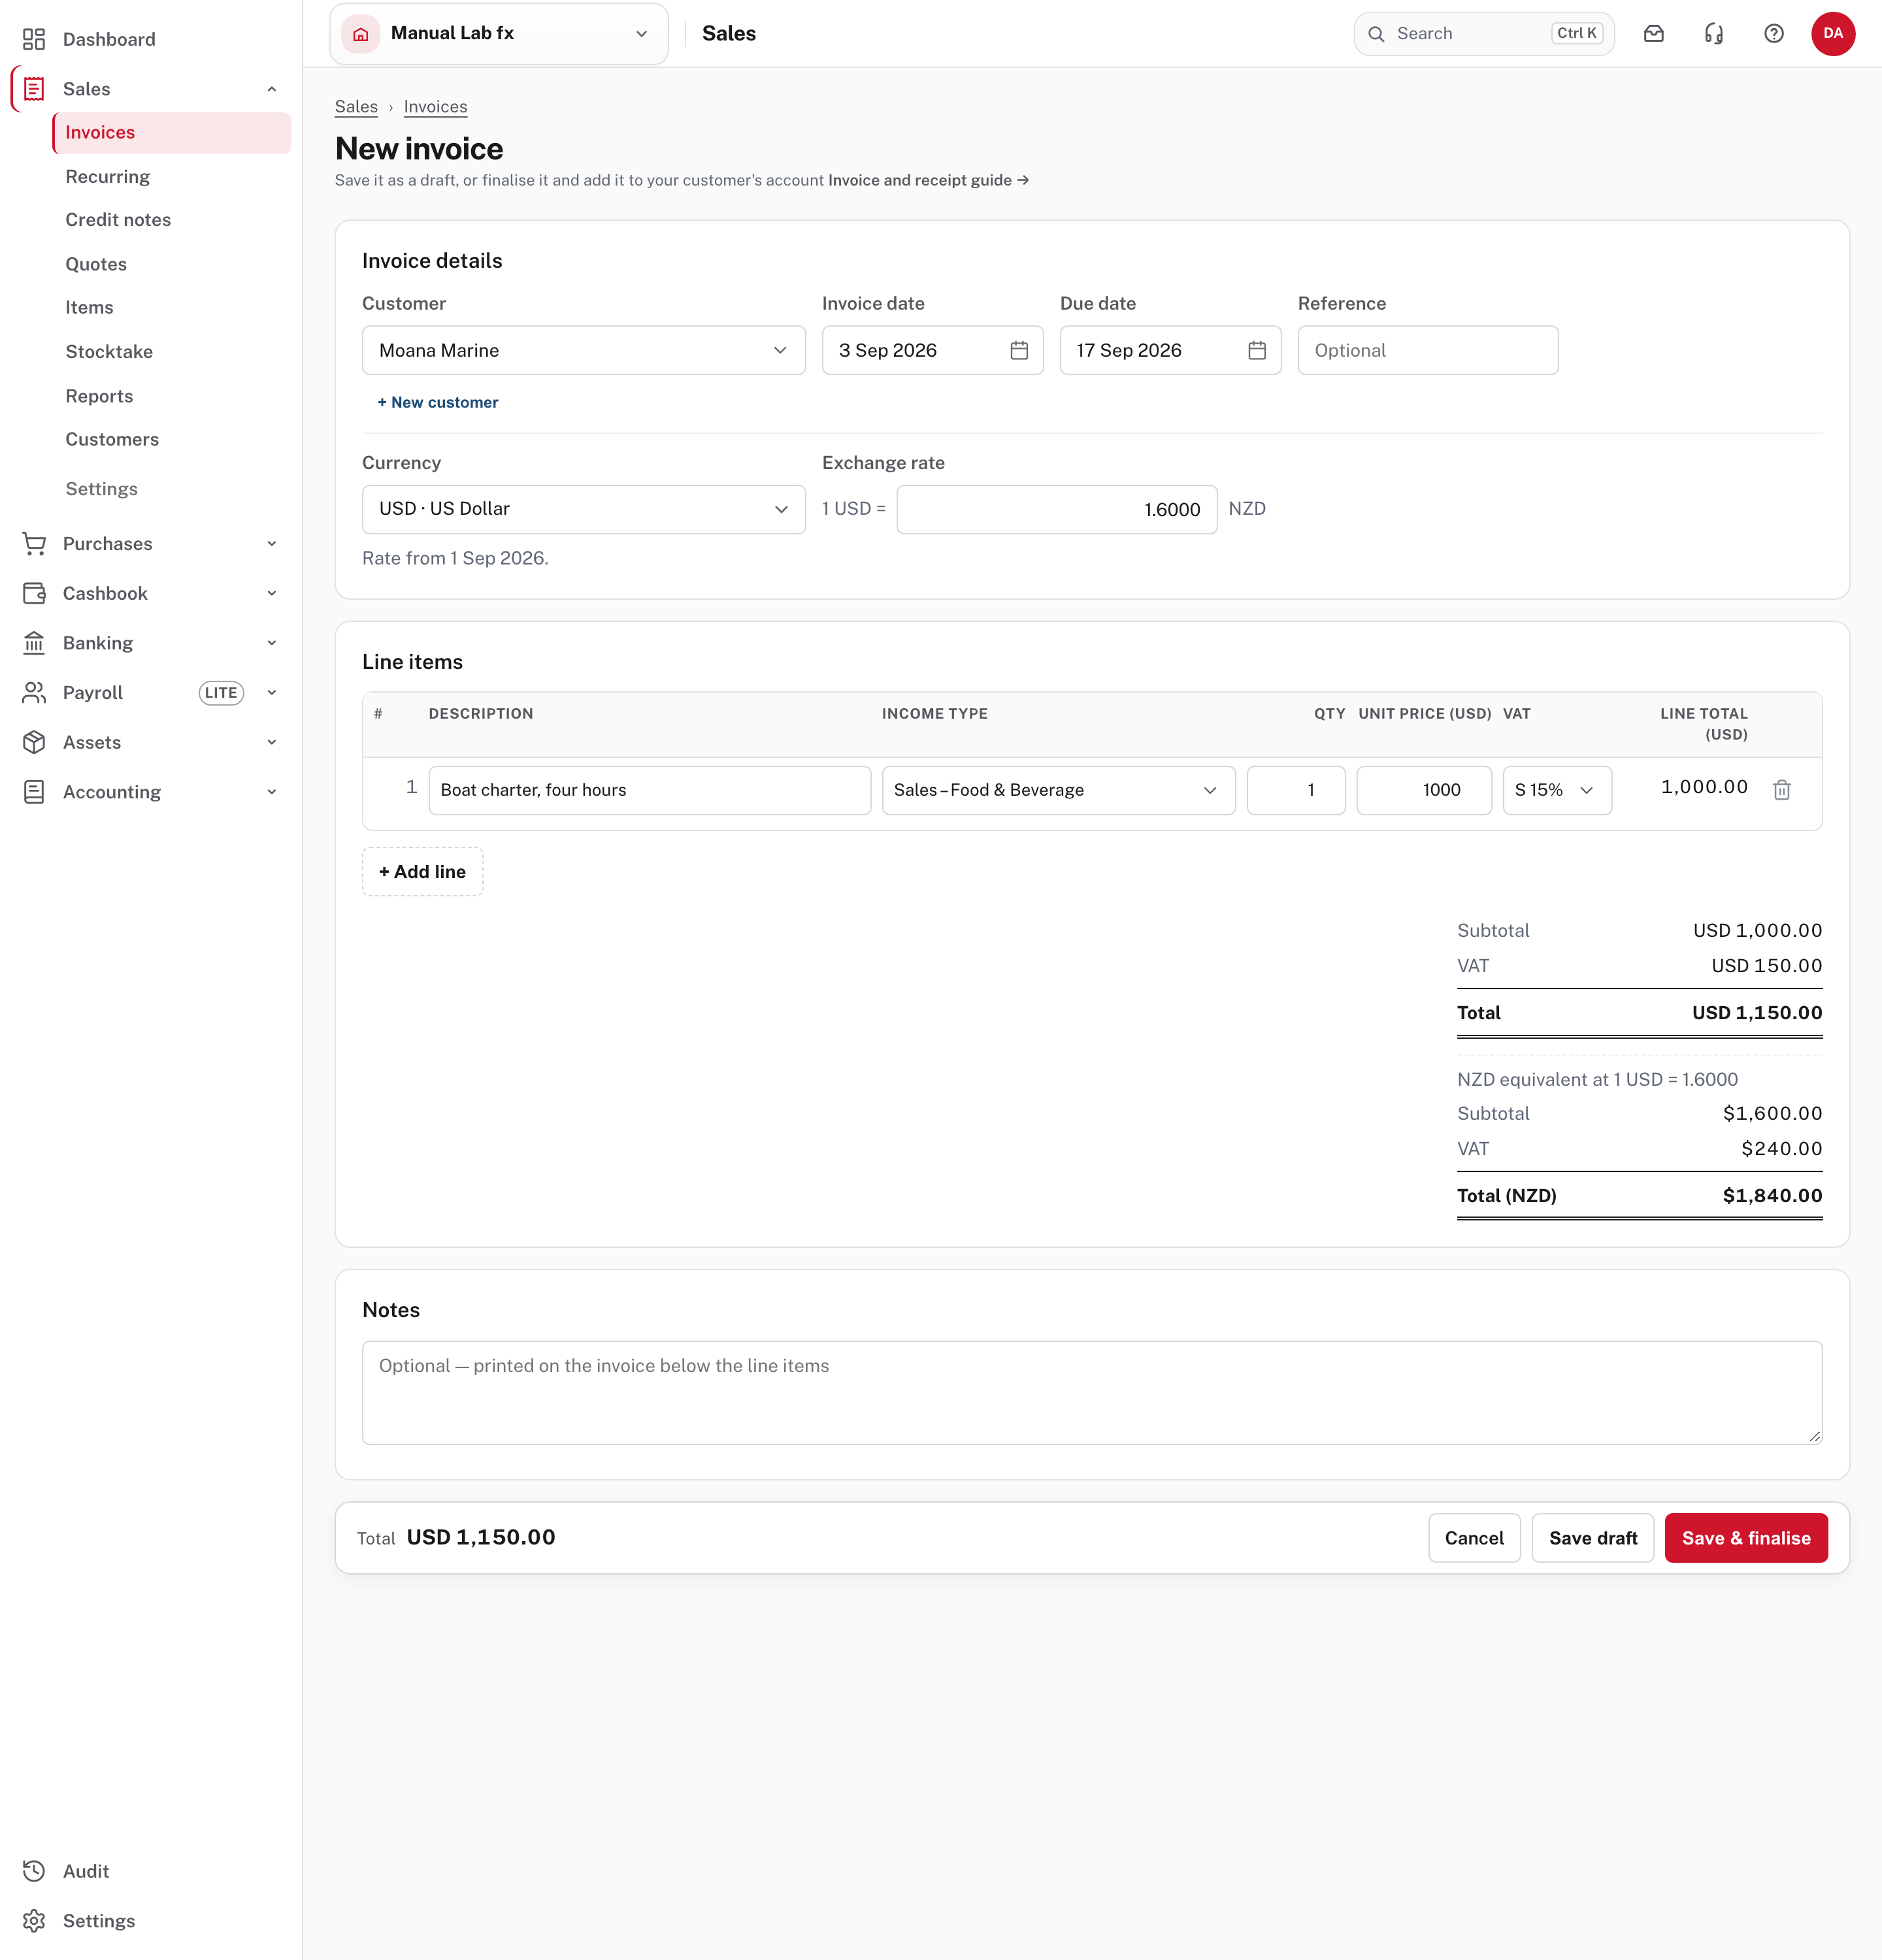1882x1960 pixels.
Task: Click the exchange rate field showing 1.6000
Action: tap(1057, 509)
